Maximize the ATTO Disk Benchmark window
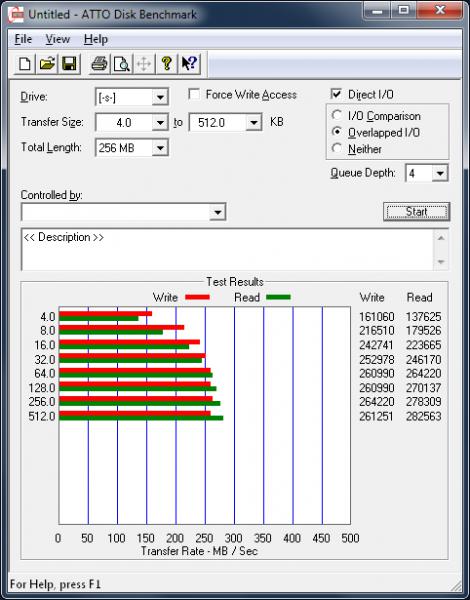 coord(403,11)
